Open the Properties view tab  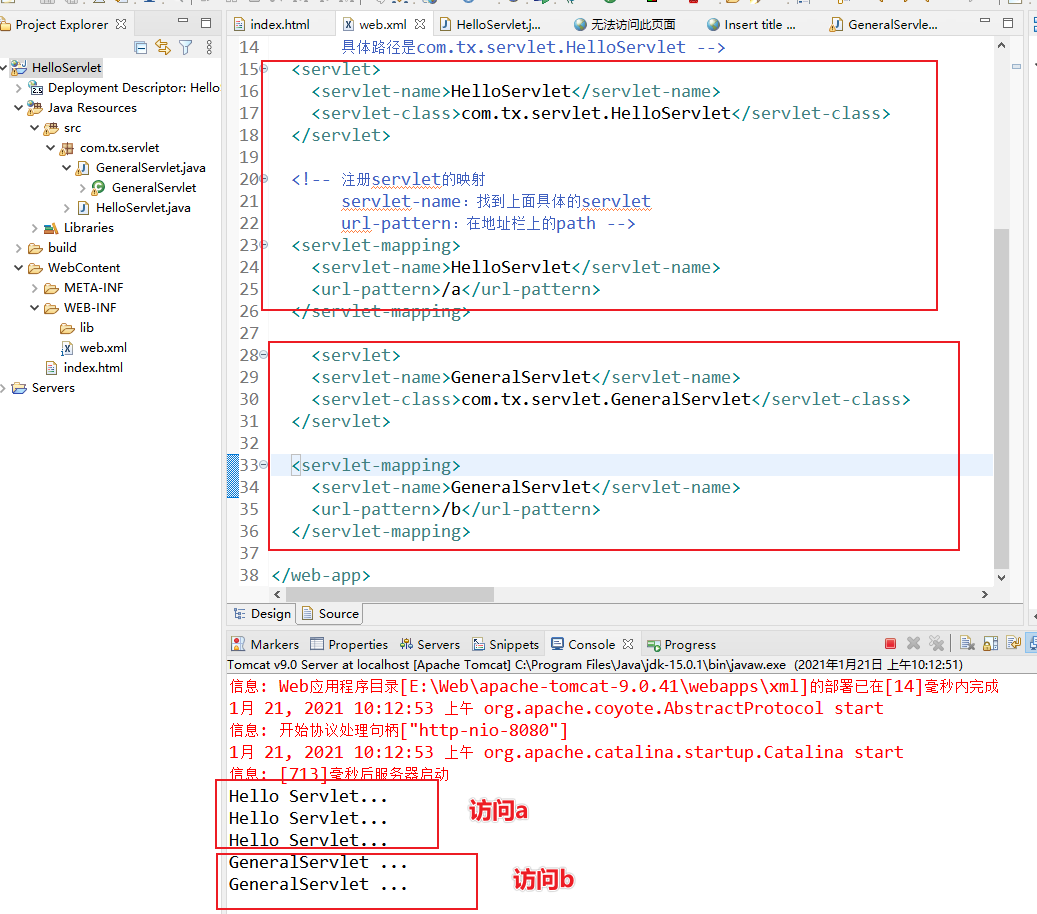point(349,644)
